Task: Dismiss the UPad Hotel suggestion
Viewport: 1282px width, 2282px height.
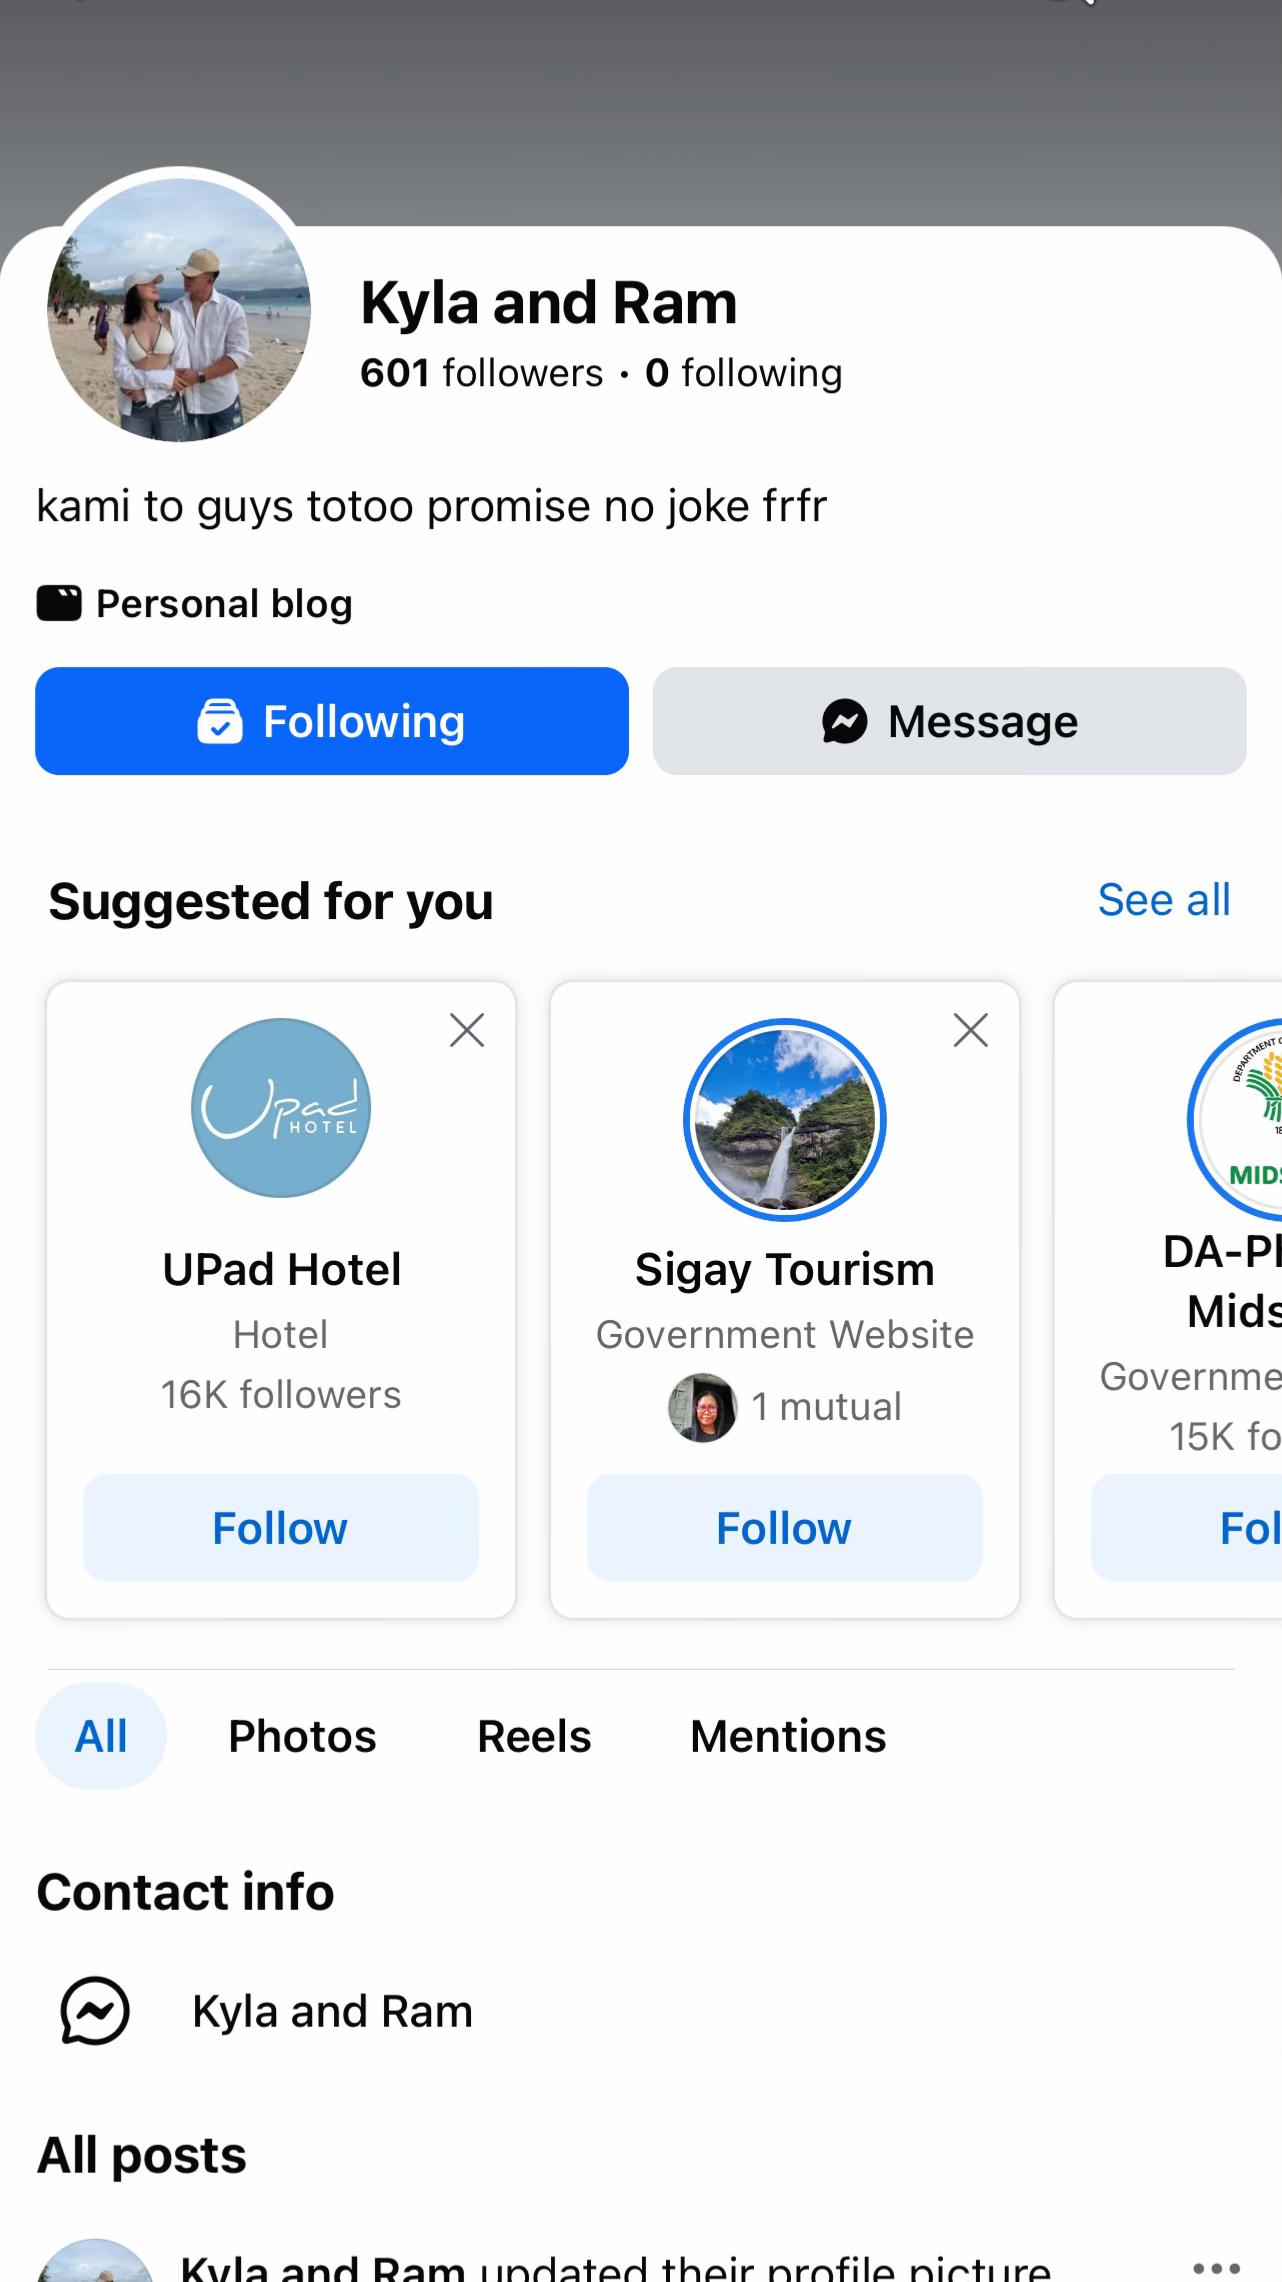Action: tap(467, 1030)
